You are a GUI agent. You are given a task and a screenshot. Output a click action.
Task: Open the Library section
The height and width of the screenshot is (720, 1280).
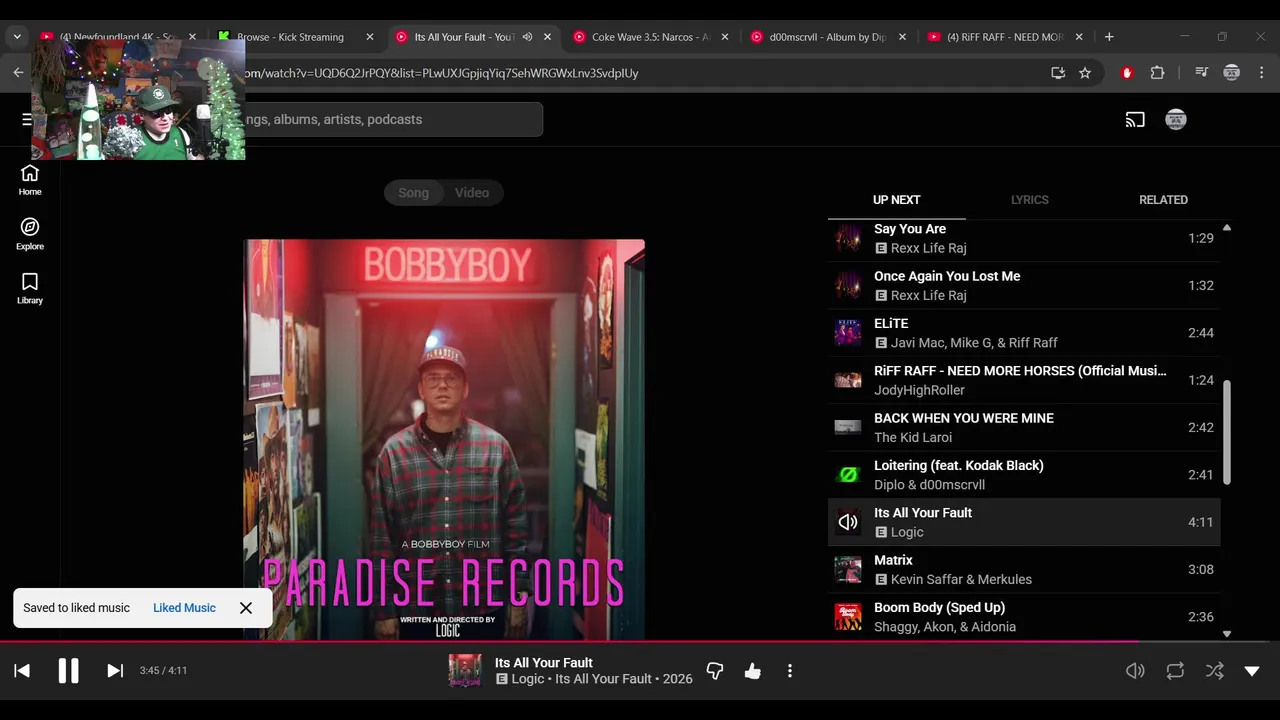[30, 289]
